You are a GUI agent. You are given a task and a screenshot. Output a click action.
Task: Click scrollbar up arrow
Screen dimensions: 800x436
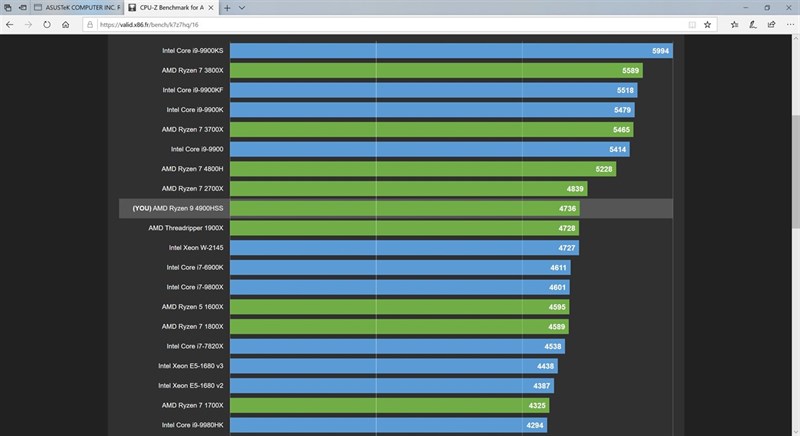(x=795, y=38)
